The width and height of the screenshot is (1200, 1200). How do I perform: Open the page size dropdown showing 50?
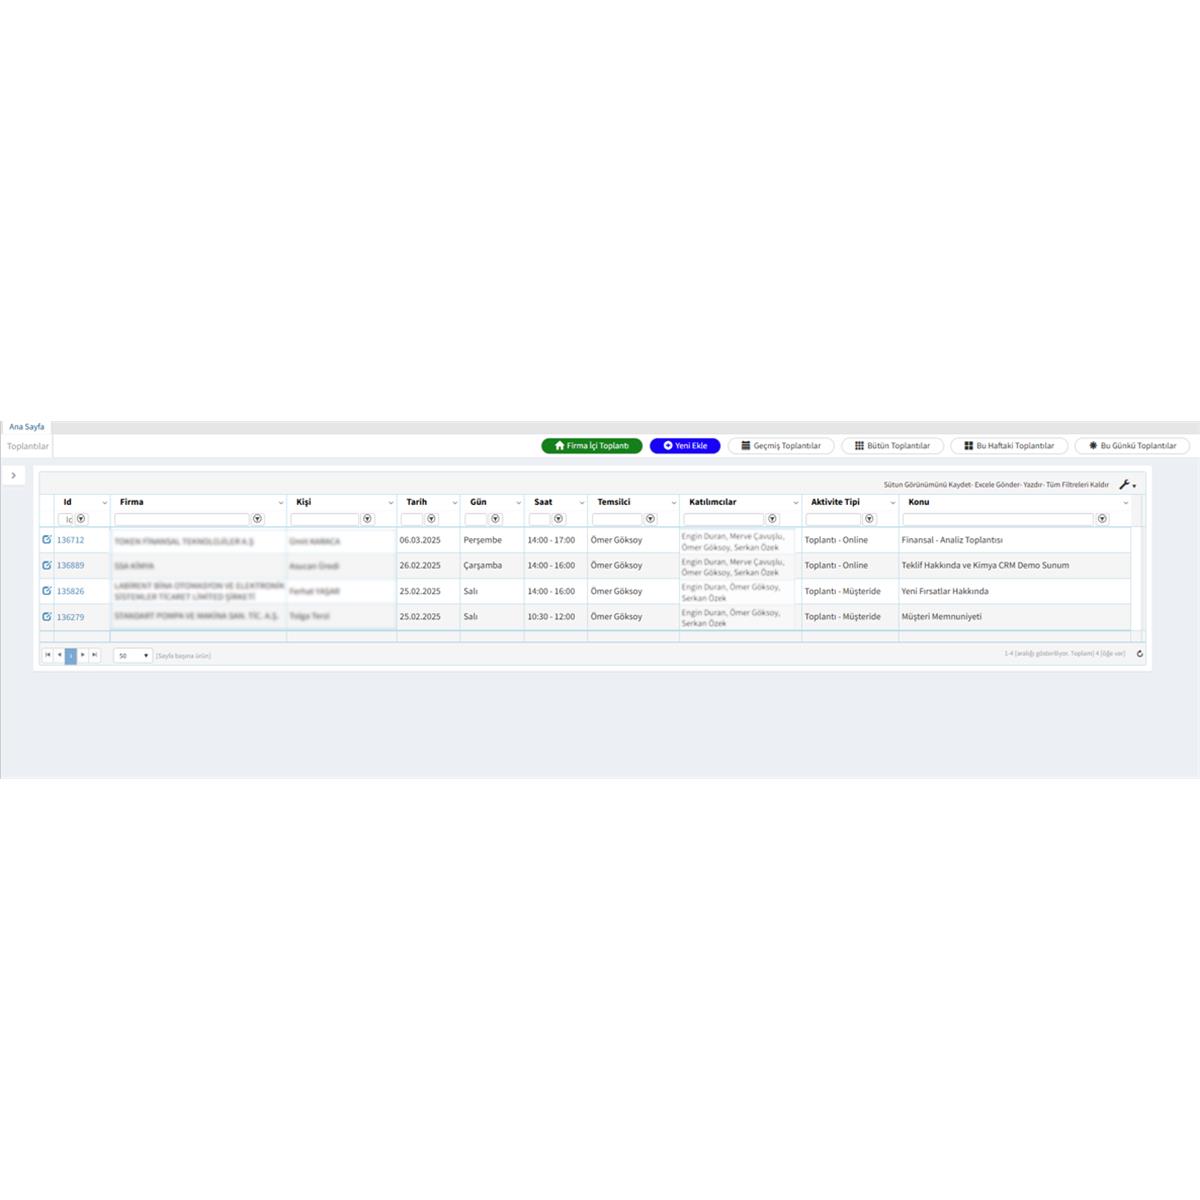pyautogui.click(x=133, y=656)
